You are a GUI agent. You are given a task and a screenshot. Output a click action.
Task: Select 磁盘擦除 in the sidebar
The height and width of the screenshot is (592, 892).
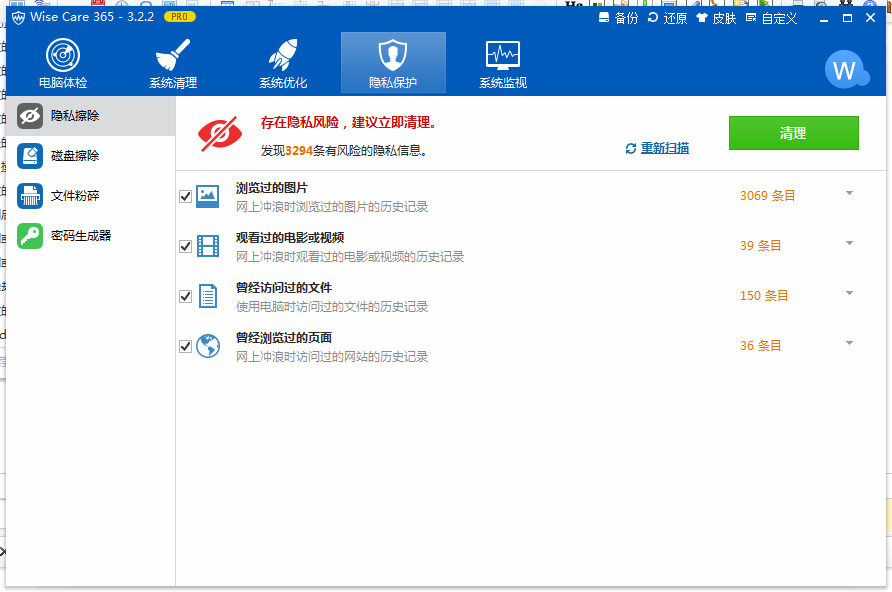[60, 156]
